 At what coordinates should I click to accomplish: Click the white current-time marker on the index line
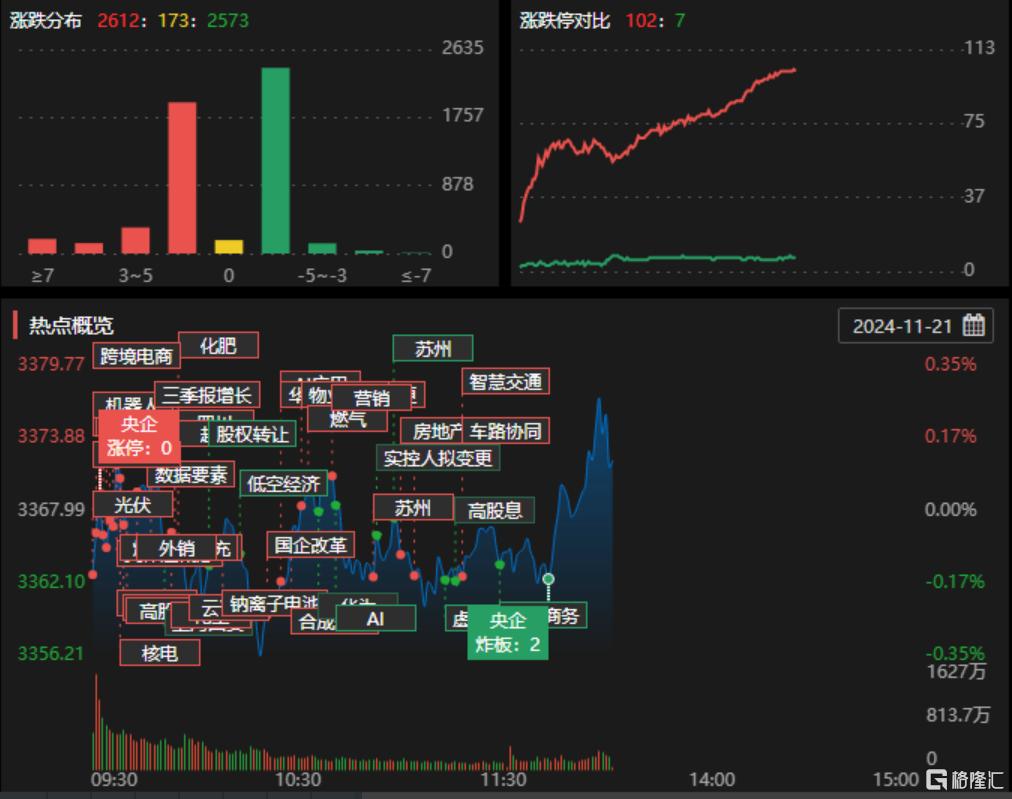tap(548, 578)
